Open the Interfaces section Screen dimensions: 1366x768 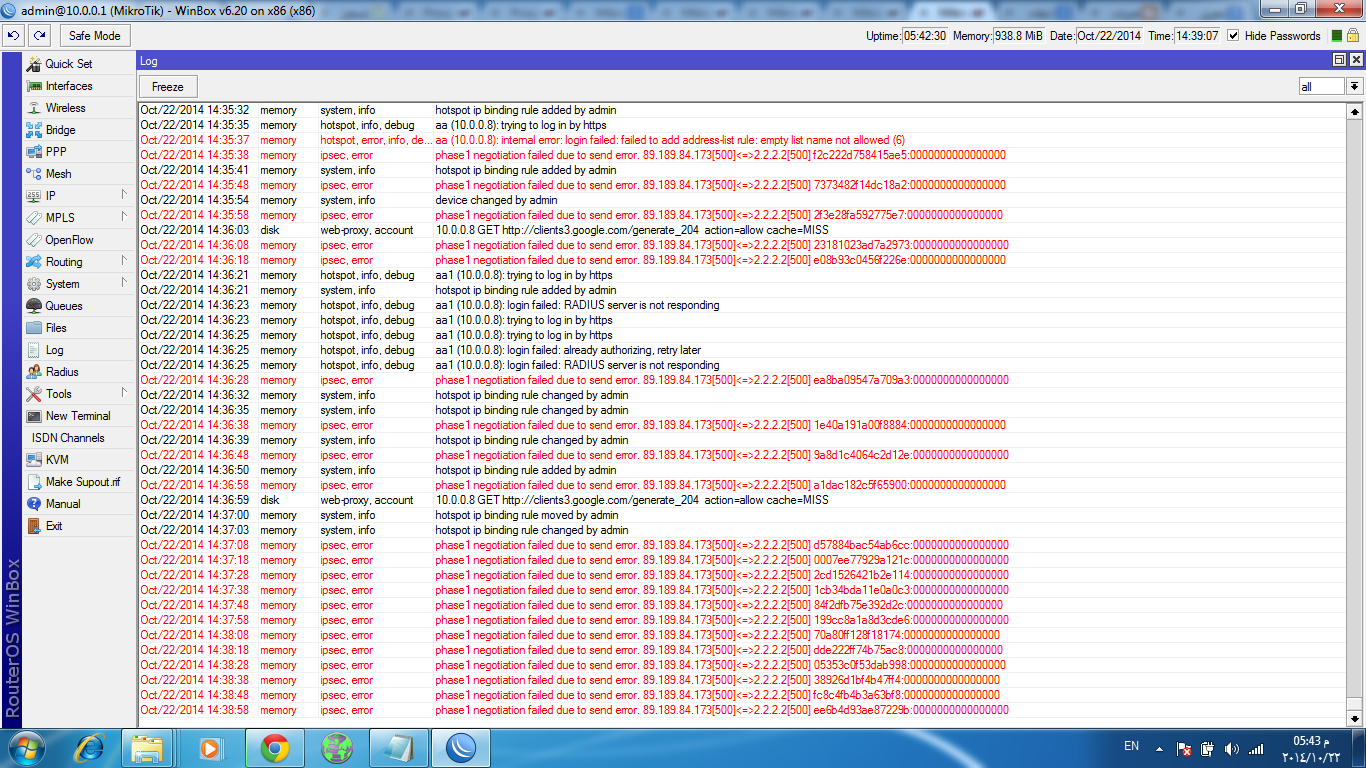[x=79, y=86]
